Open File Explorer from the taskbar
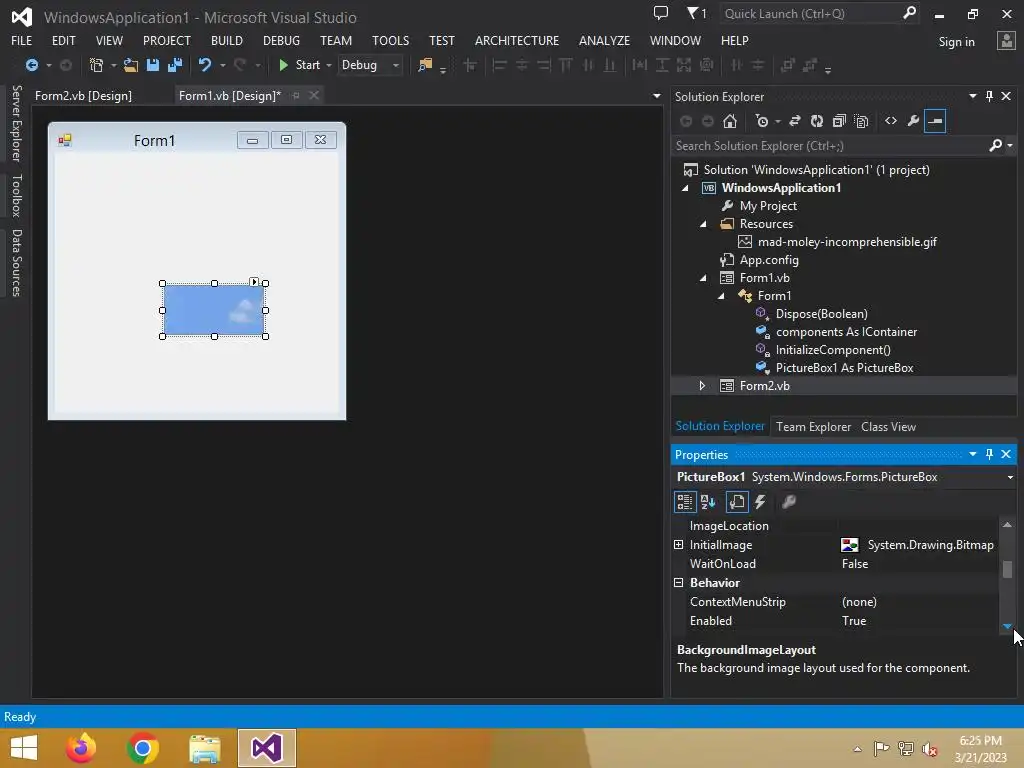Viewport: 1024px width, 768px height. (x=205, y=748)
